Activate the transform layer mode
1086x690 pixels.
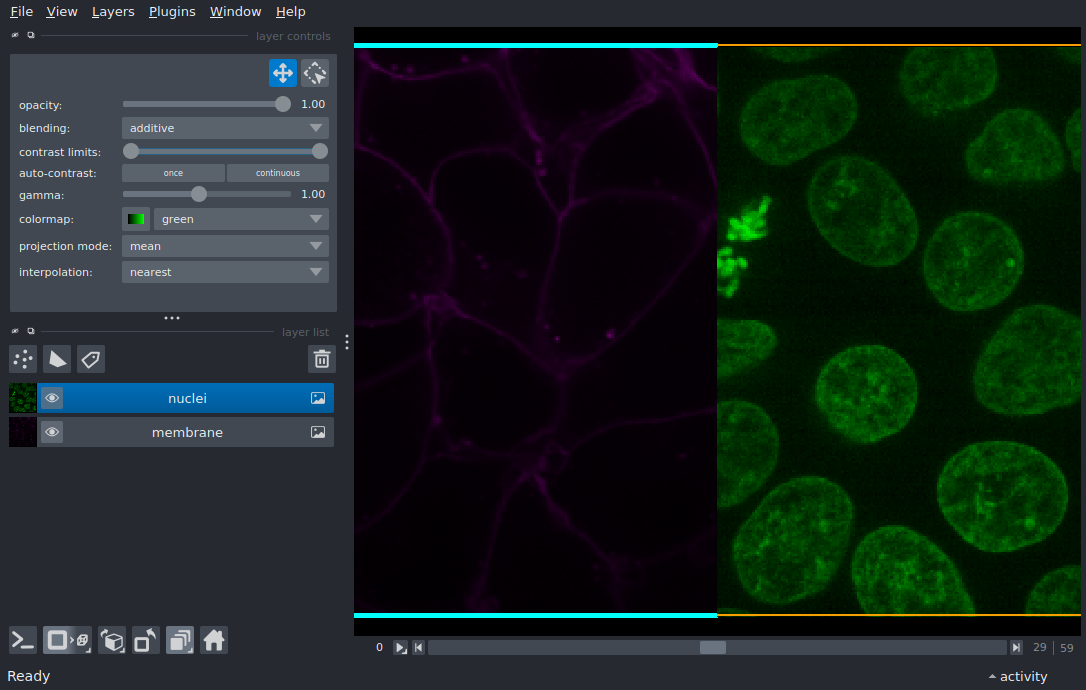pyautogui.click(x=315, y=73)
